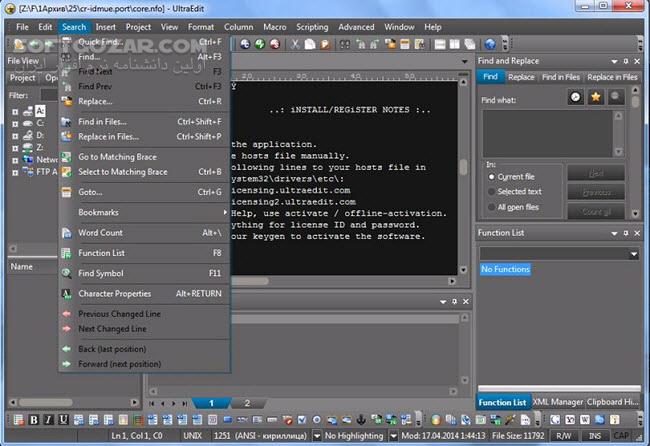Open the Project tab in File View
The image size is (650, 446).
(x=23, y=78)
